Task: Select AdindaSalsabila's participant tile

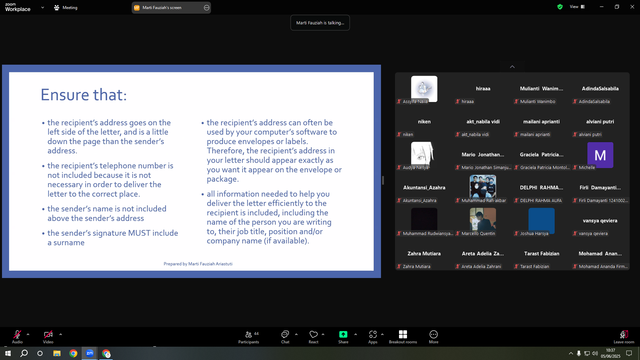Action: [x=600, y=89]
